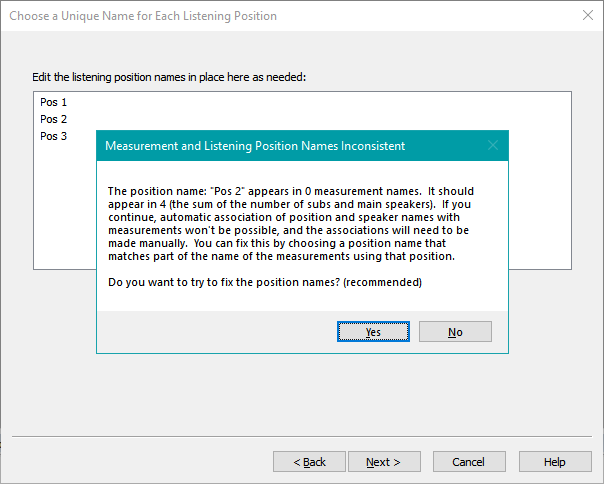Image resolution: width=604 pixels, height=484 pixels.
Task: Click the 'Edit the listening position names' label
Action: click(x=169, y=77)
